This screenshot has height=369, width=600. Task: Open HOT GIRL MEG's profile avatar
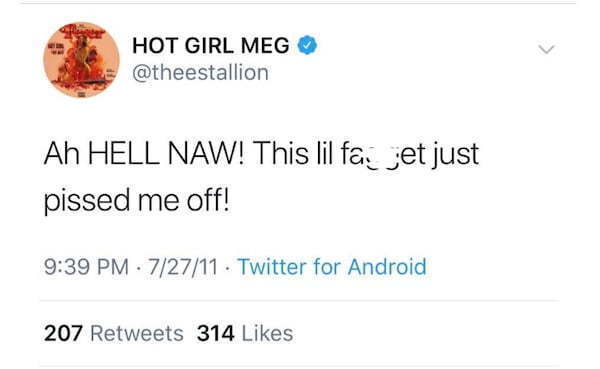(82, 60)
